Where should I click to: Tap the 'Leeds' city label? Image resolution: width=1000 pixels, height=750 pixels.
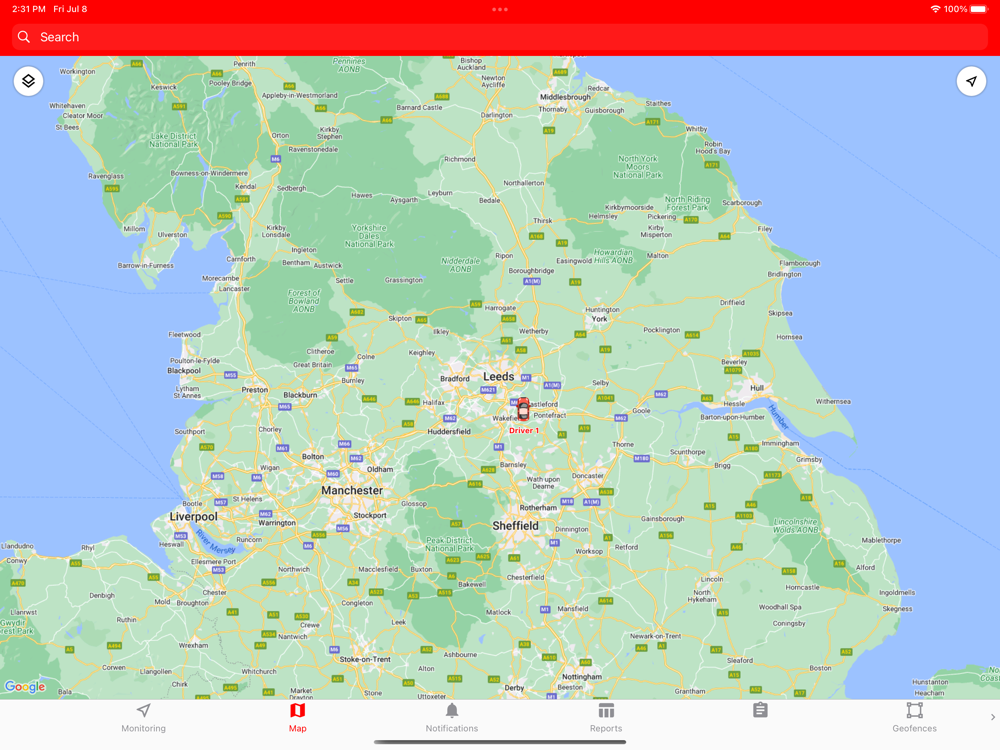498,376
